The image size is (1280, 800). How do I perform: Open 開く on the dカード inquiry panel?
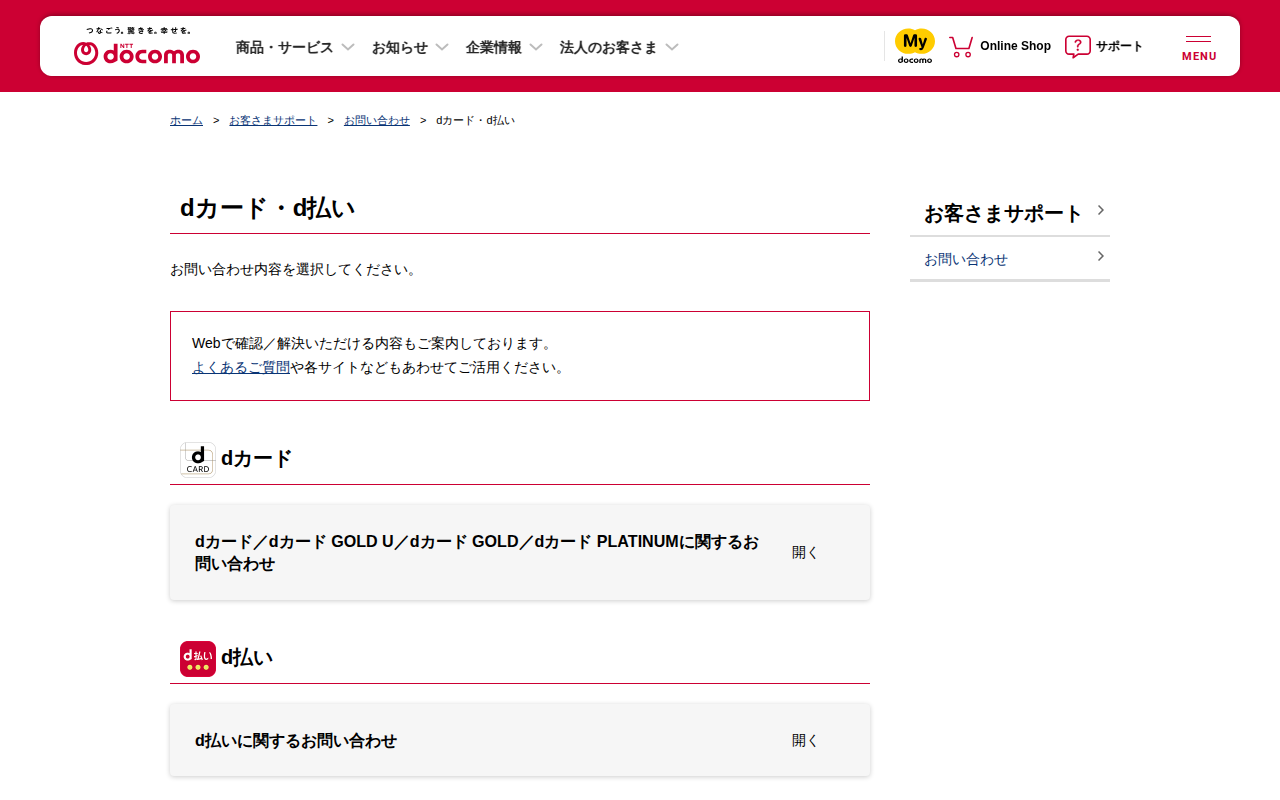point(805,552)
